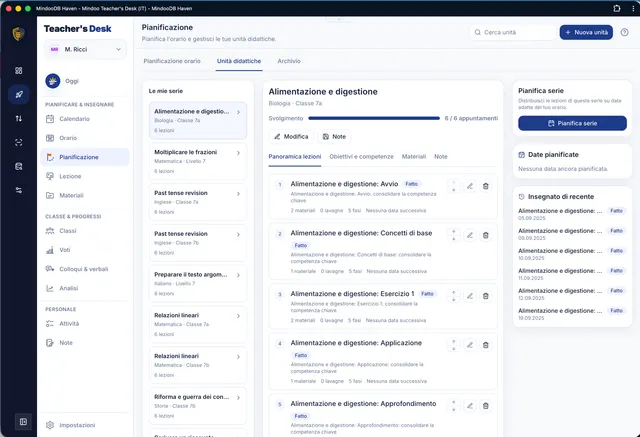The image size is (640, 437).
Task: Open Attività in sidebar
Action: [x=84, y=324]
